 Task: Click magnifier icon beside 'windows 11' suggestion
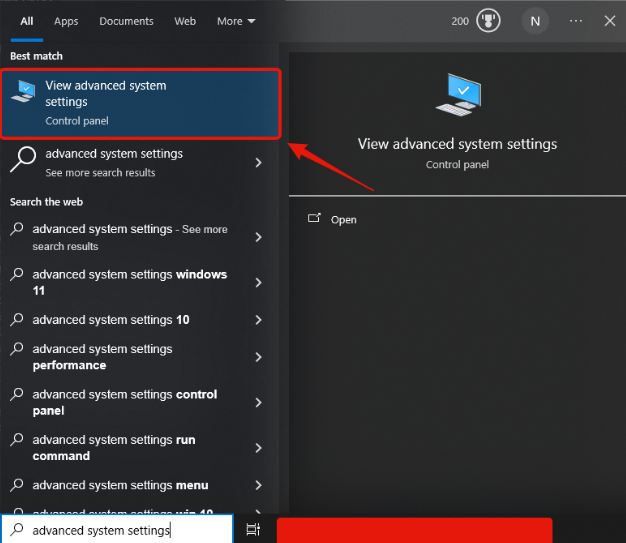(x=17, y=274)
